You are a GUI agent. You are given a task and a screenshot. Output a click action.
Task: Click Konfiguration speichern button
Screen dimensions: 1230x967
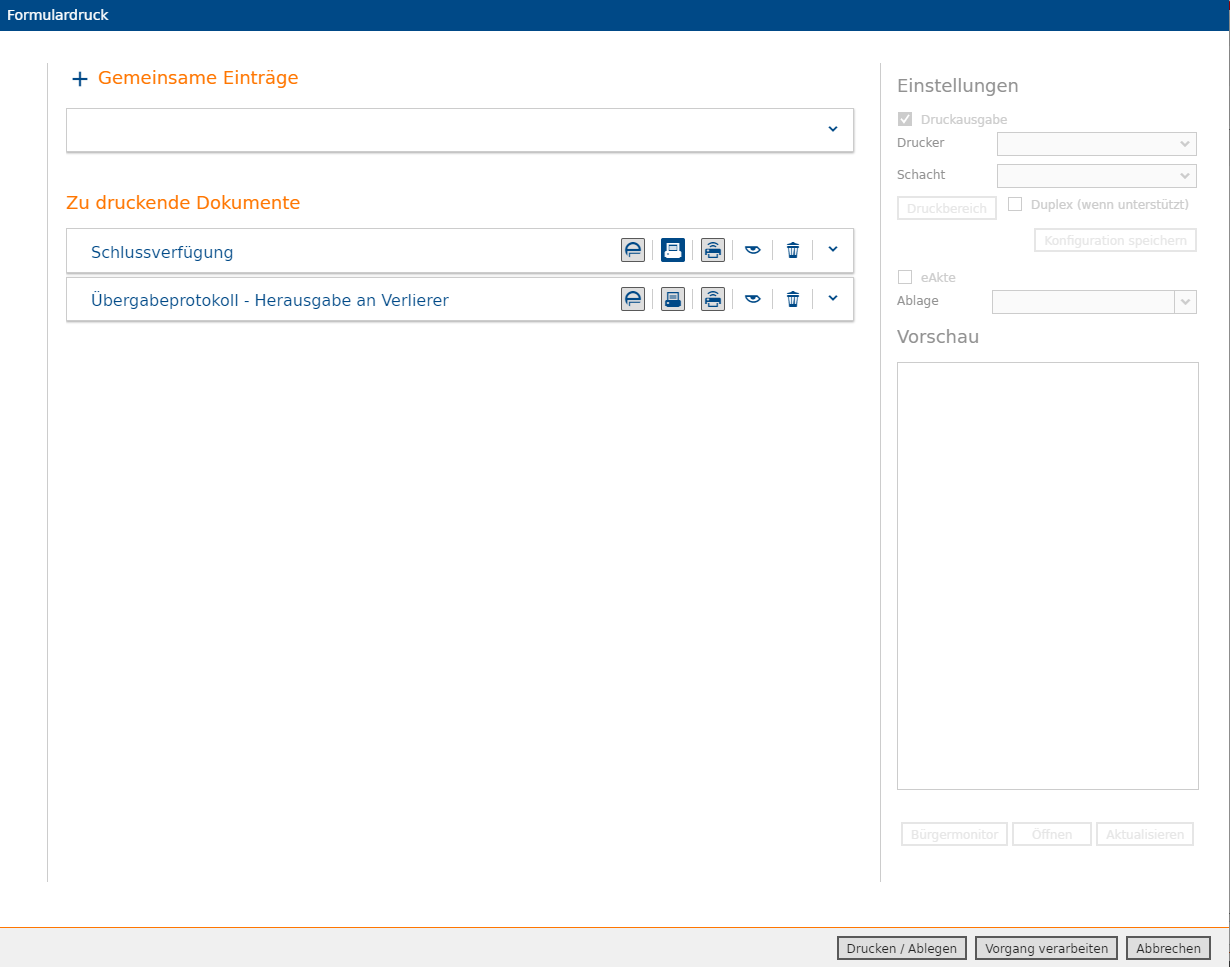point(1115,240)
